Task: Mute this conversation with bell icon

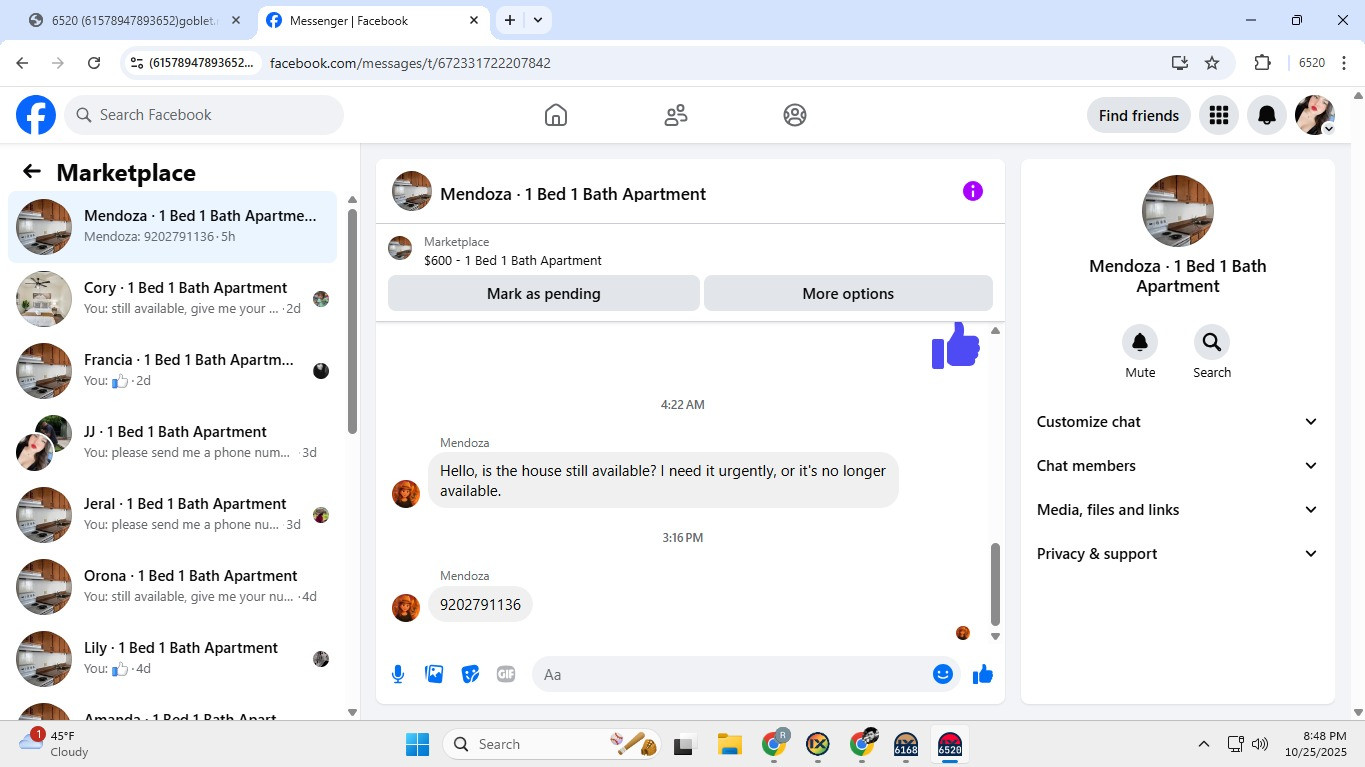Action: click(1140, 343)
